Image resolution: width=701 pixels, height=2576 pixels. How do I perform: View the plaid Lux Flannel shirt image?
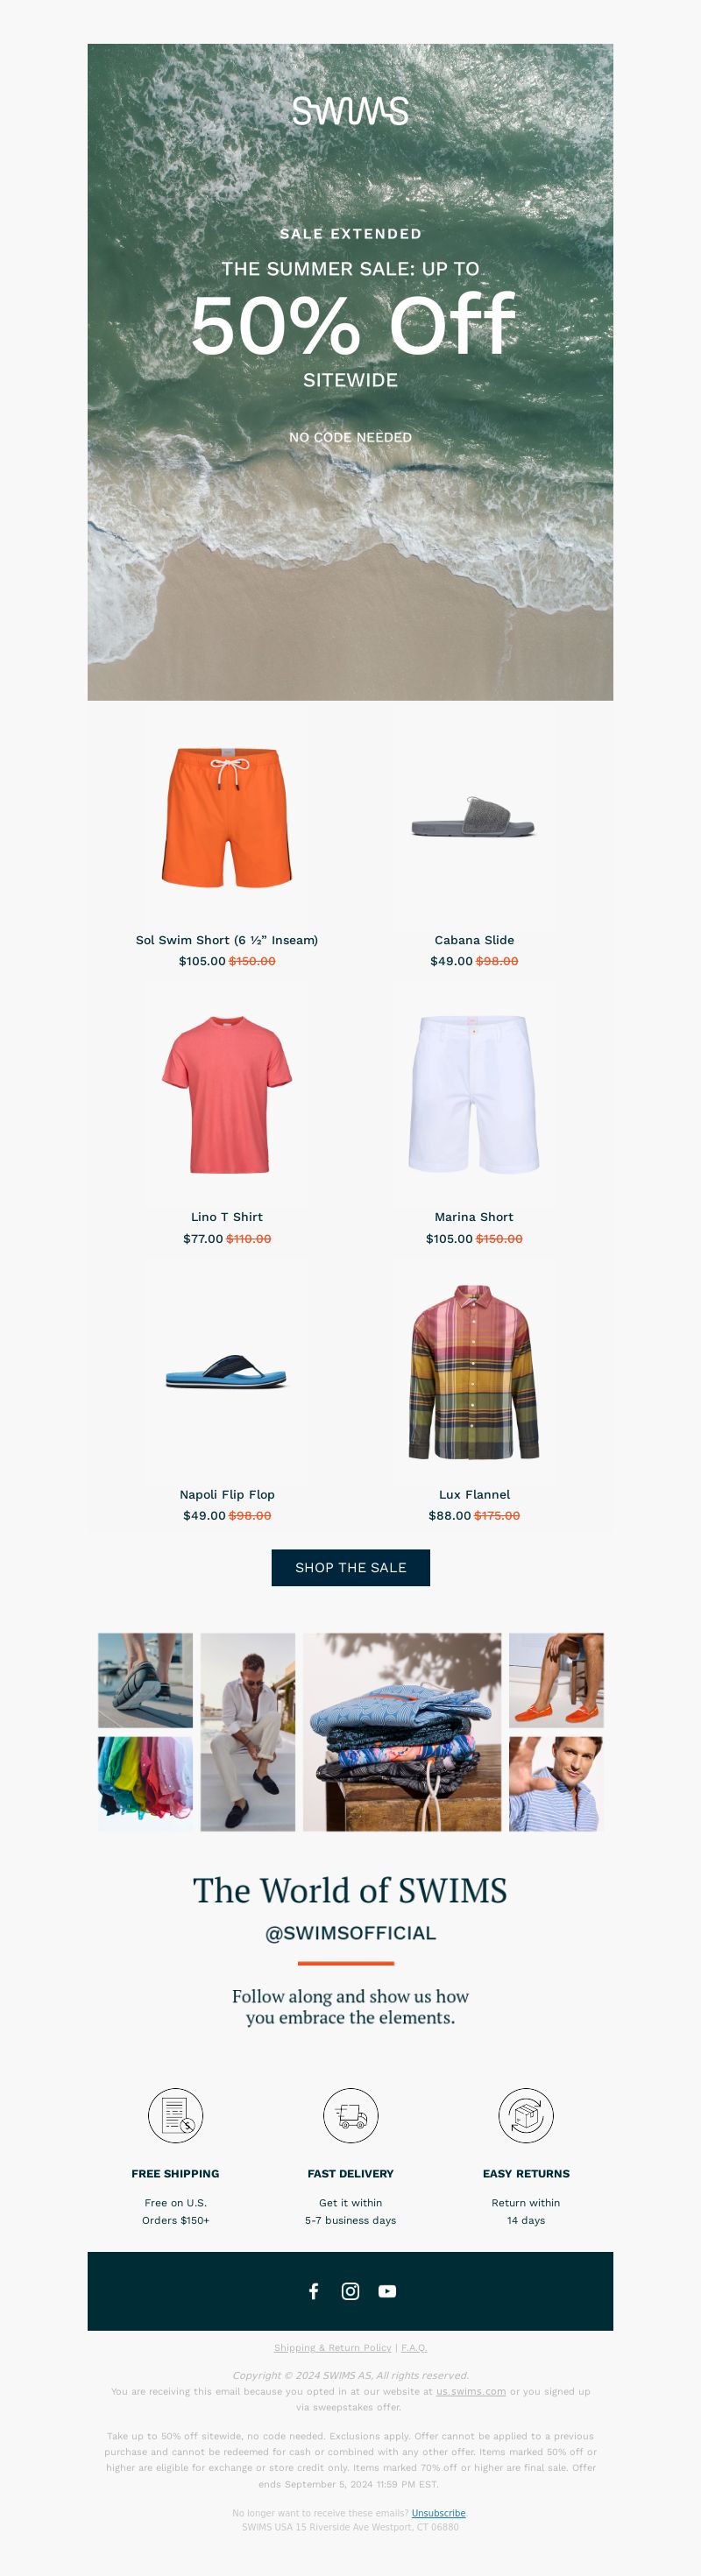[474, 1371]
